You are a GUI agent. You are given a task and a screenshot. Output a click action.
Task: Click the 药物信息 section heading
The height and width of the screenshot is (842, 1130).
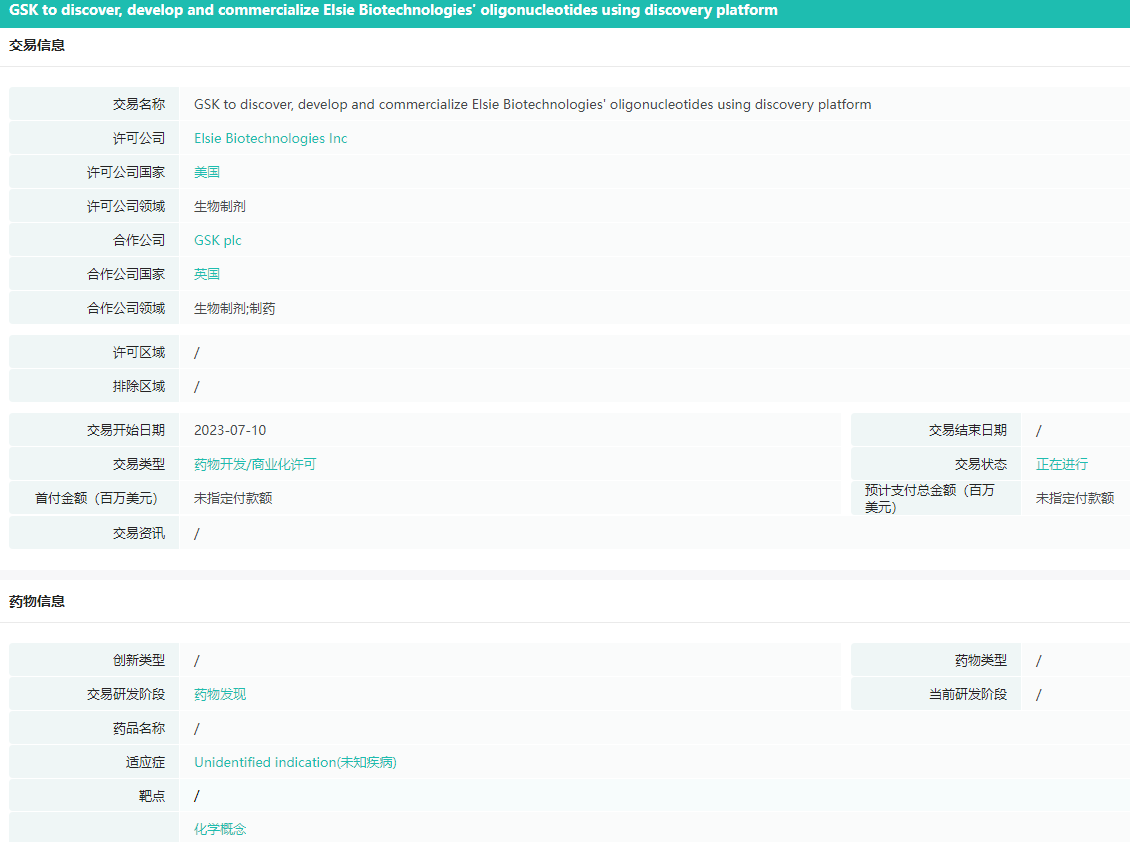37,601
